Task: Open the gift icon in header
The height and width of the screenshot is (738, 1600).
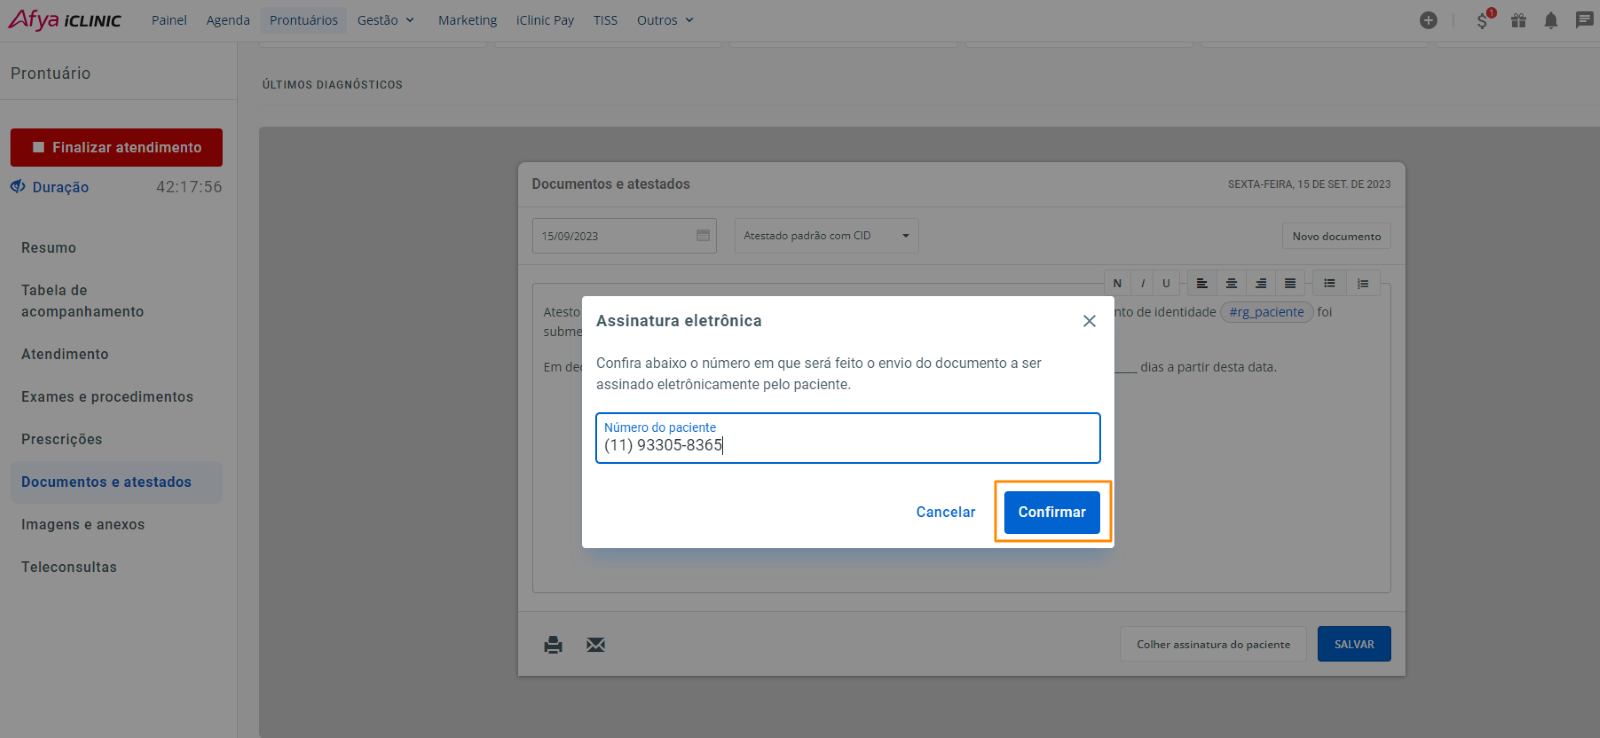Action: pos(1518,20)
